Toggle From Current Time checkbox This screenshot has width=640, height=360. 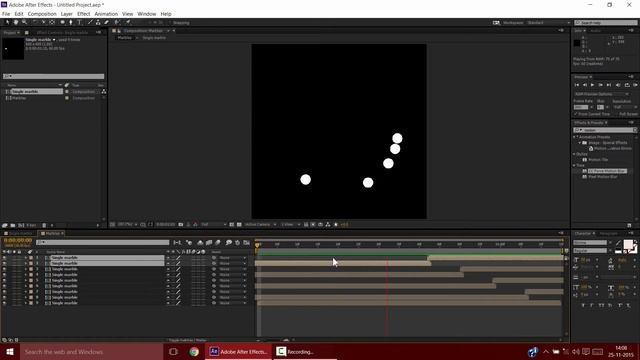(x=576, y=114)
